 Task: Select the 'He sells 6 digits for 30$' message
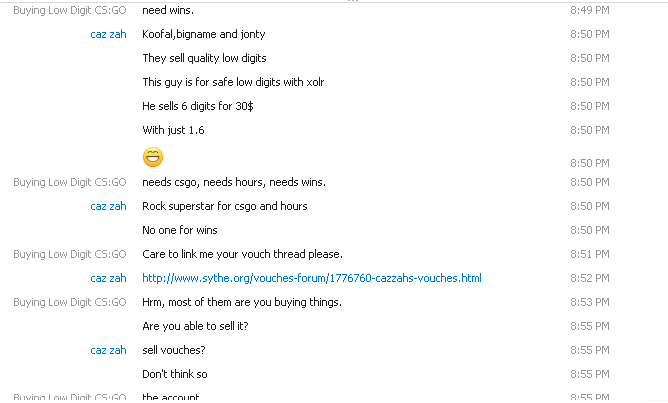(198, 106)
